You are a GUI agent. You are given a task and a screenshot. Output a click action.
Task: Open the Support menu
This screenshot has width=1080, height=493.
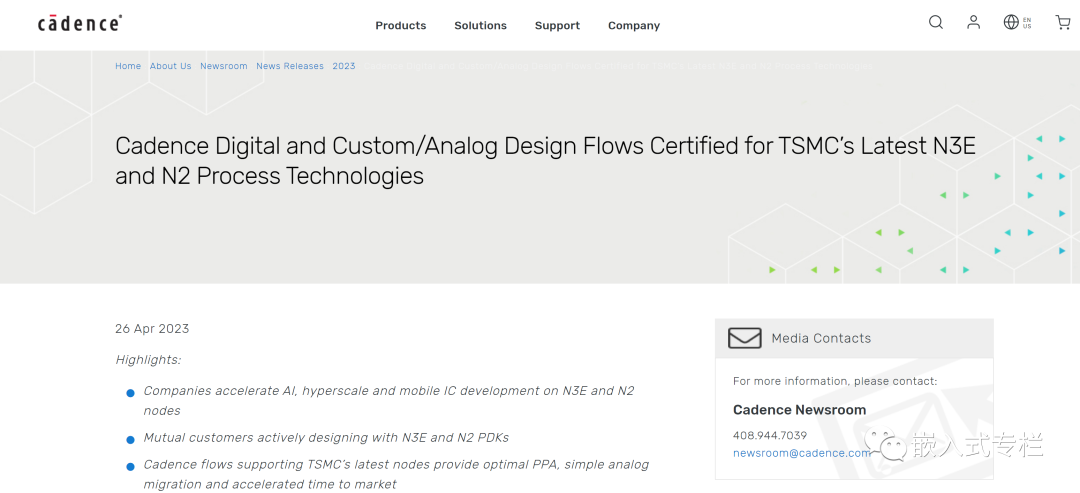coord(557,25)
